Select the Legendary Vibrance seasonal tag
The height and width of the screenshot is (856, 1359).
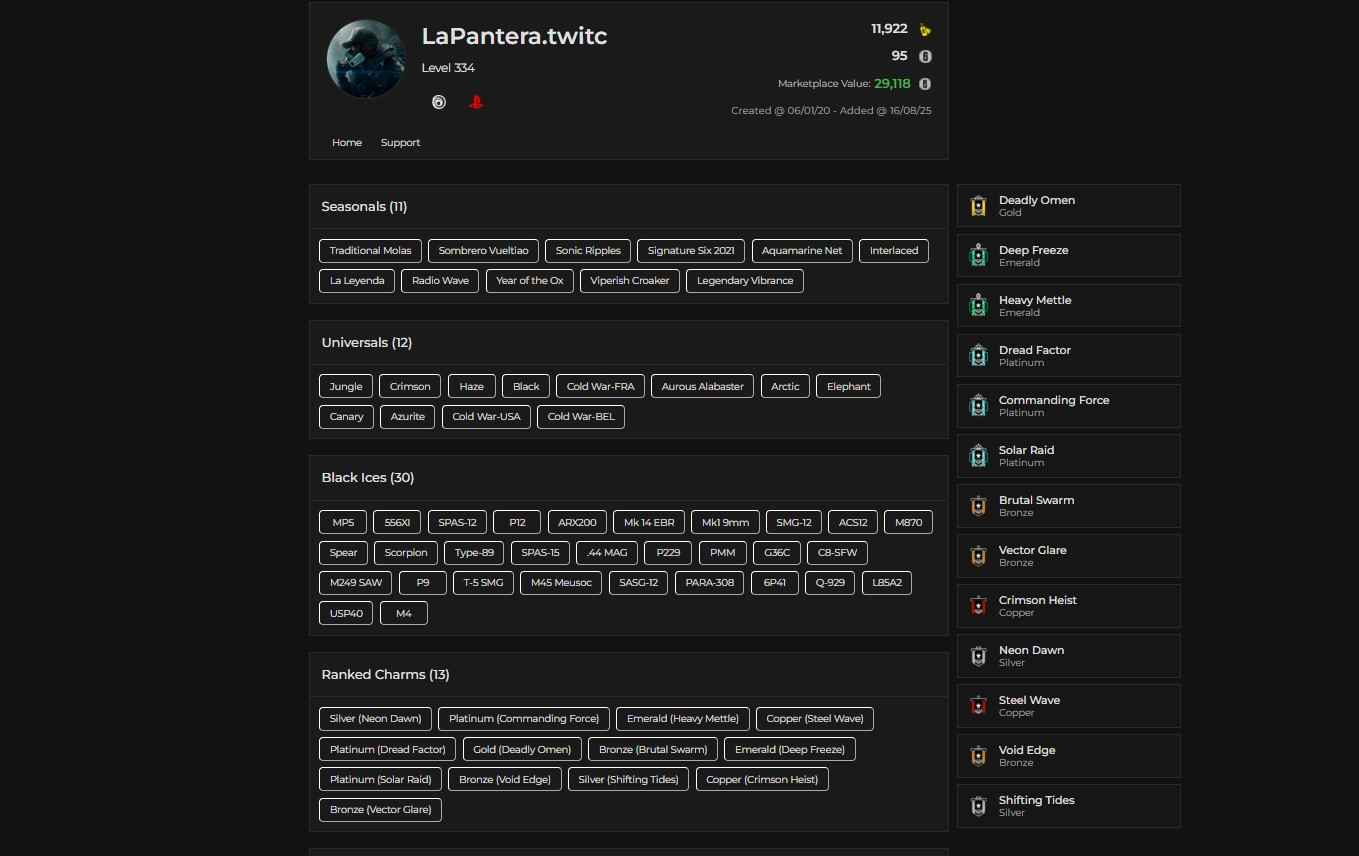pyautogui.click(x=744, y=281)
